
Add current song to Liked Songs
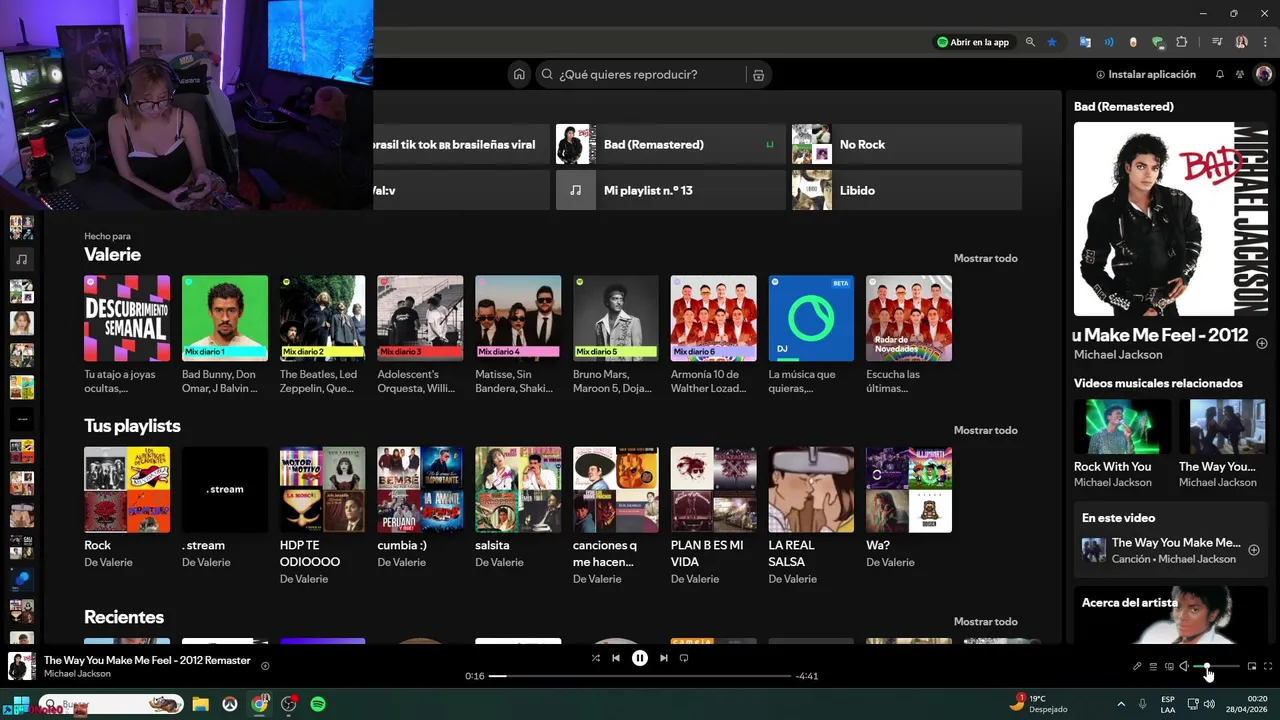(x=265, y=666)
